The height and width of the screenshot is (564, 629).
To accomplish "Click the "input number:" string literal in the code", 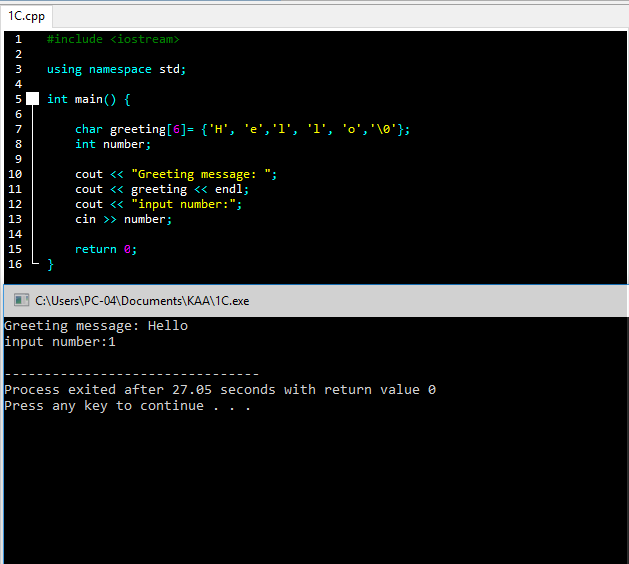I will click(183, 204).
